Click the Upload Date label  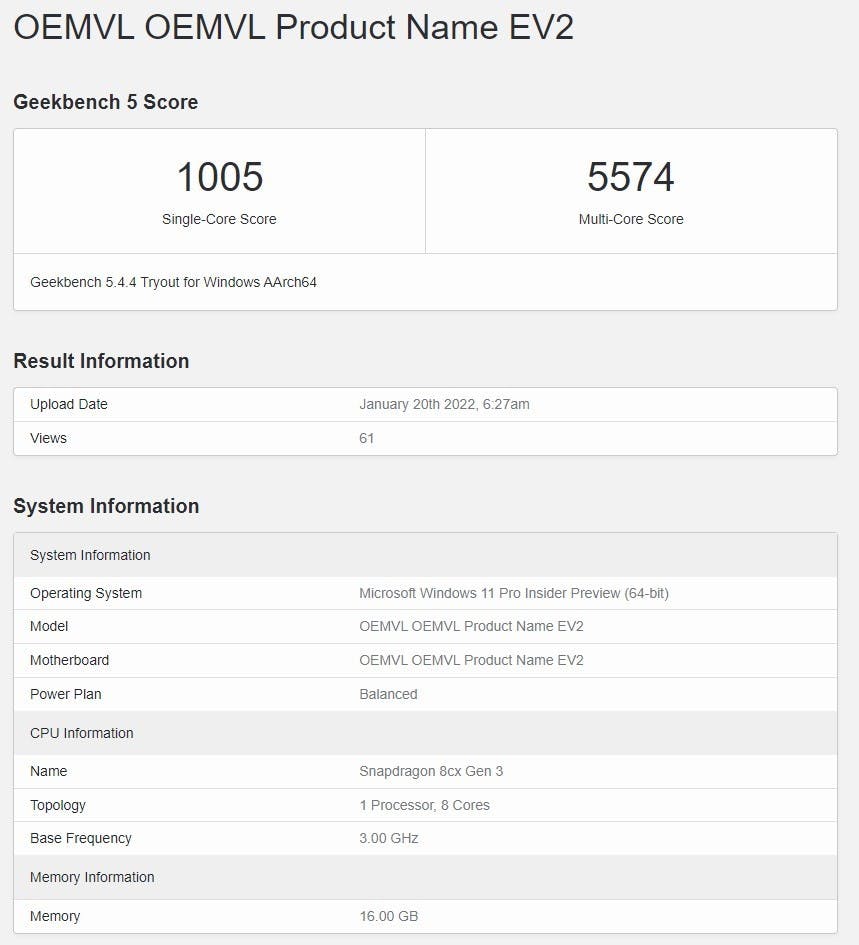[69, 404]
